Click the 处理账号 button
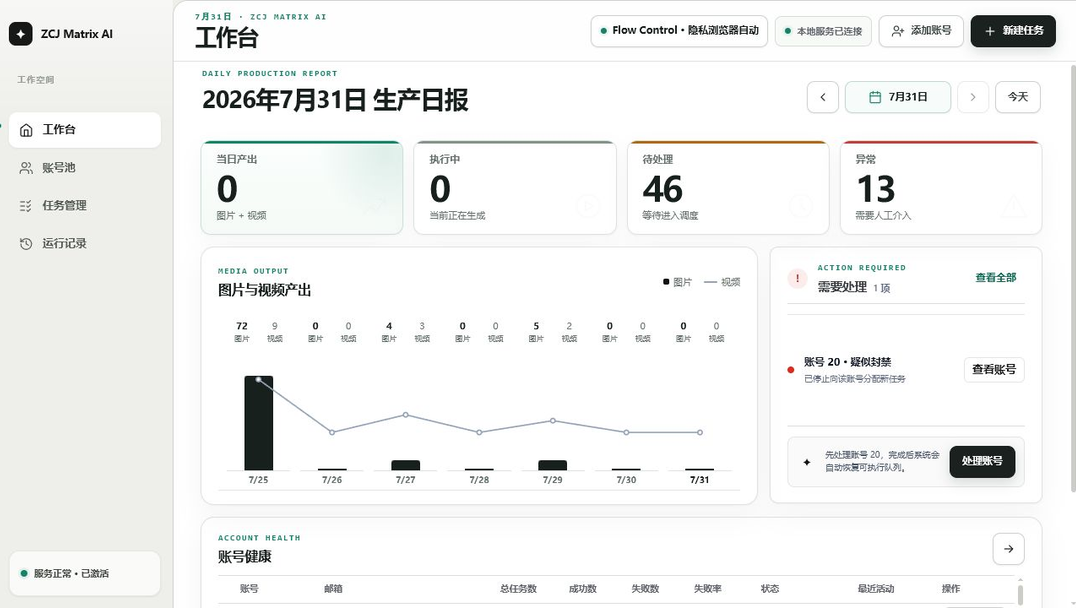This screenshot has height=608, width=1076. (x=982, y=461)
